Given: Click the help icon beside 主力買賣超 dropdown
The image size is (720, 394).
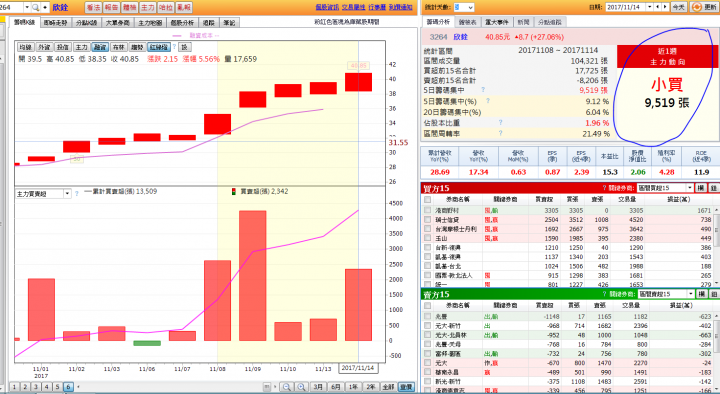Looking at the screenshot, I should (77, 194).
